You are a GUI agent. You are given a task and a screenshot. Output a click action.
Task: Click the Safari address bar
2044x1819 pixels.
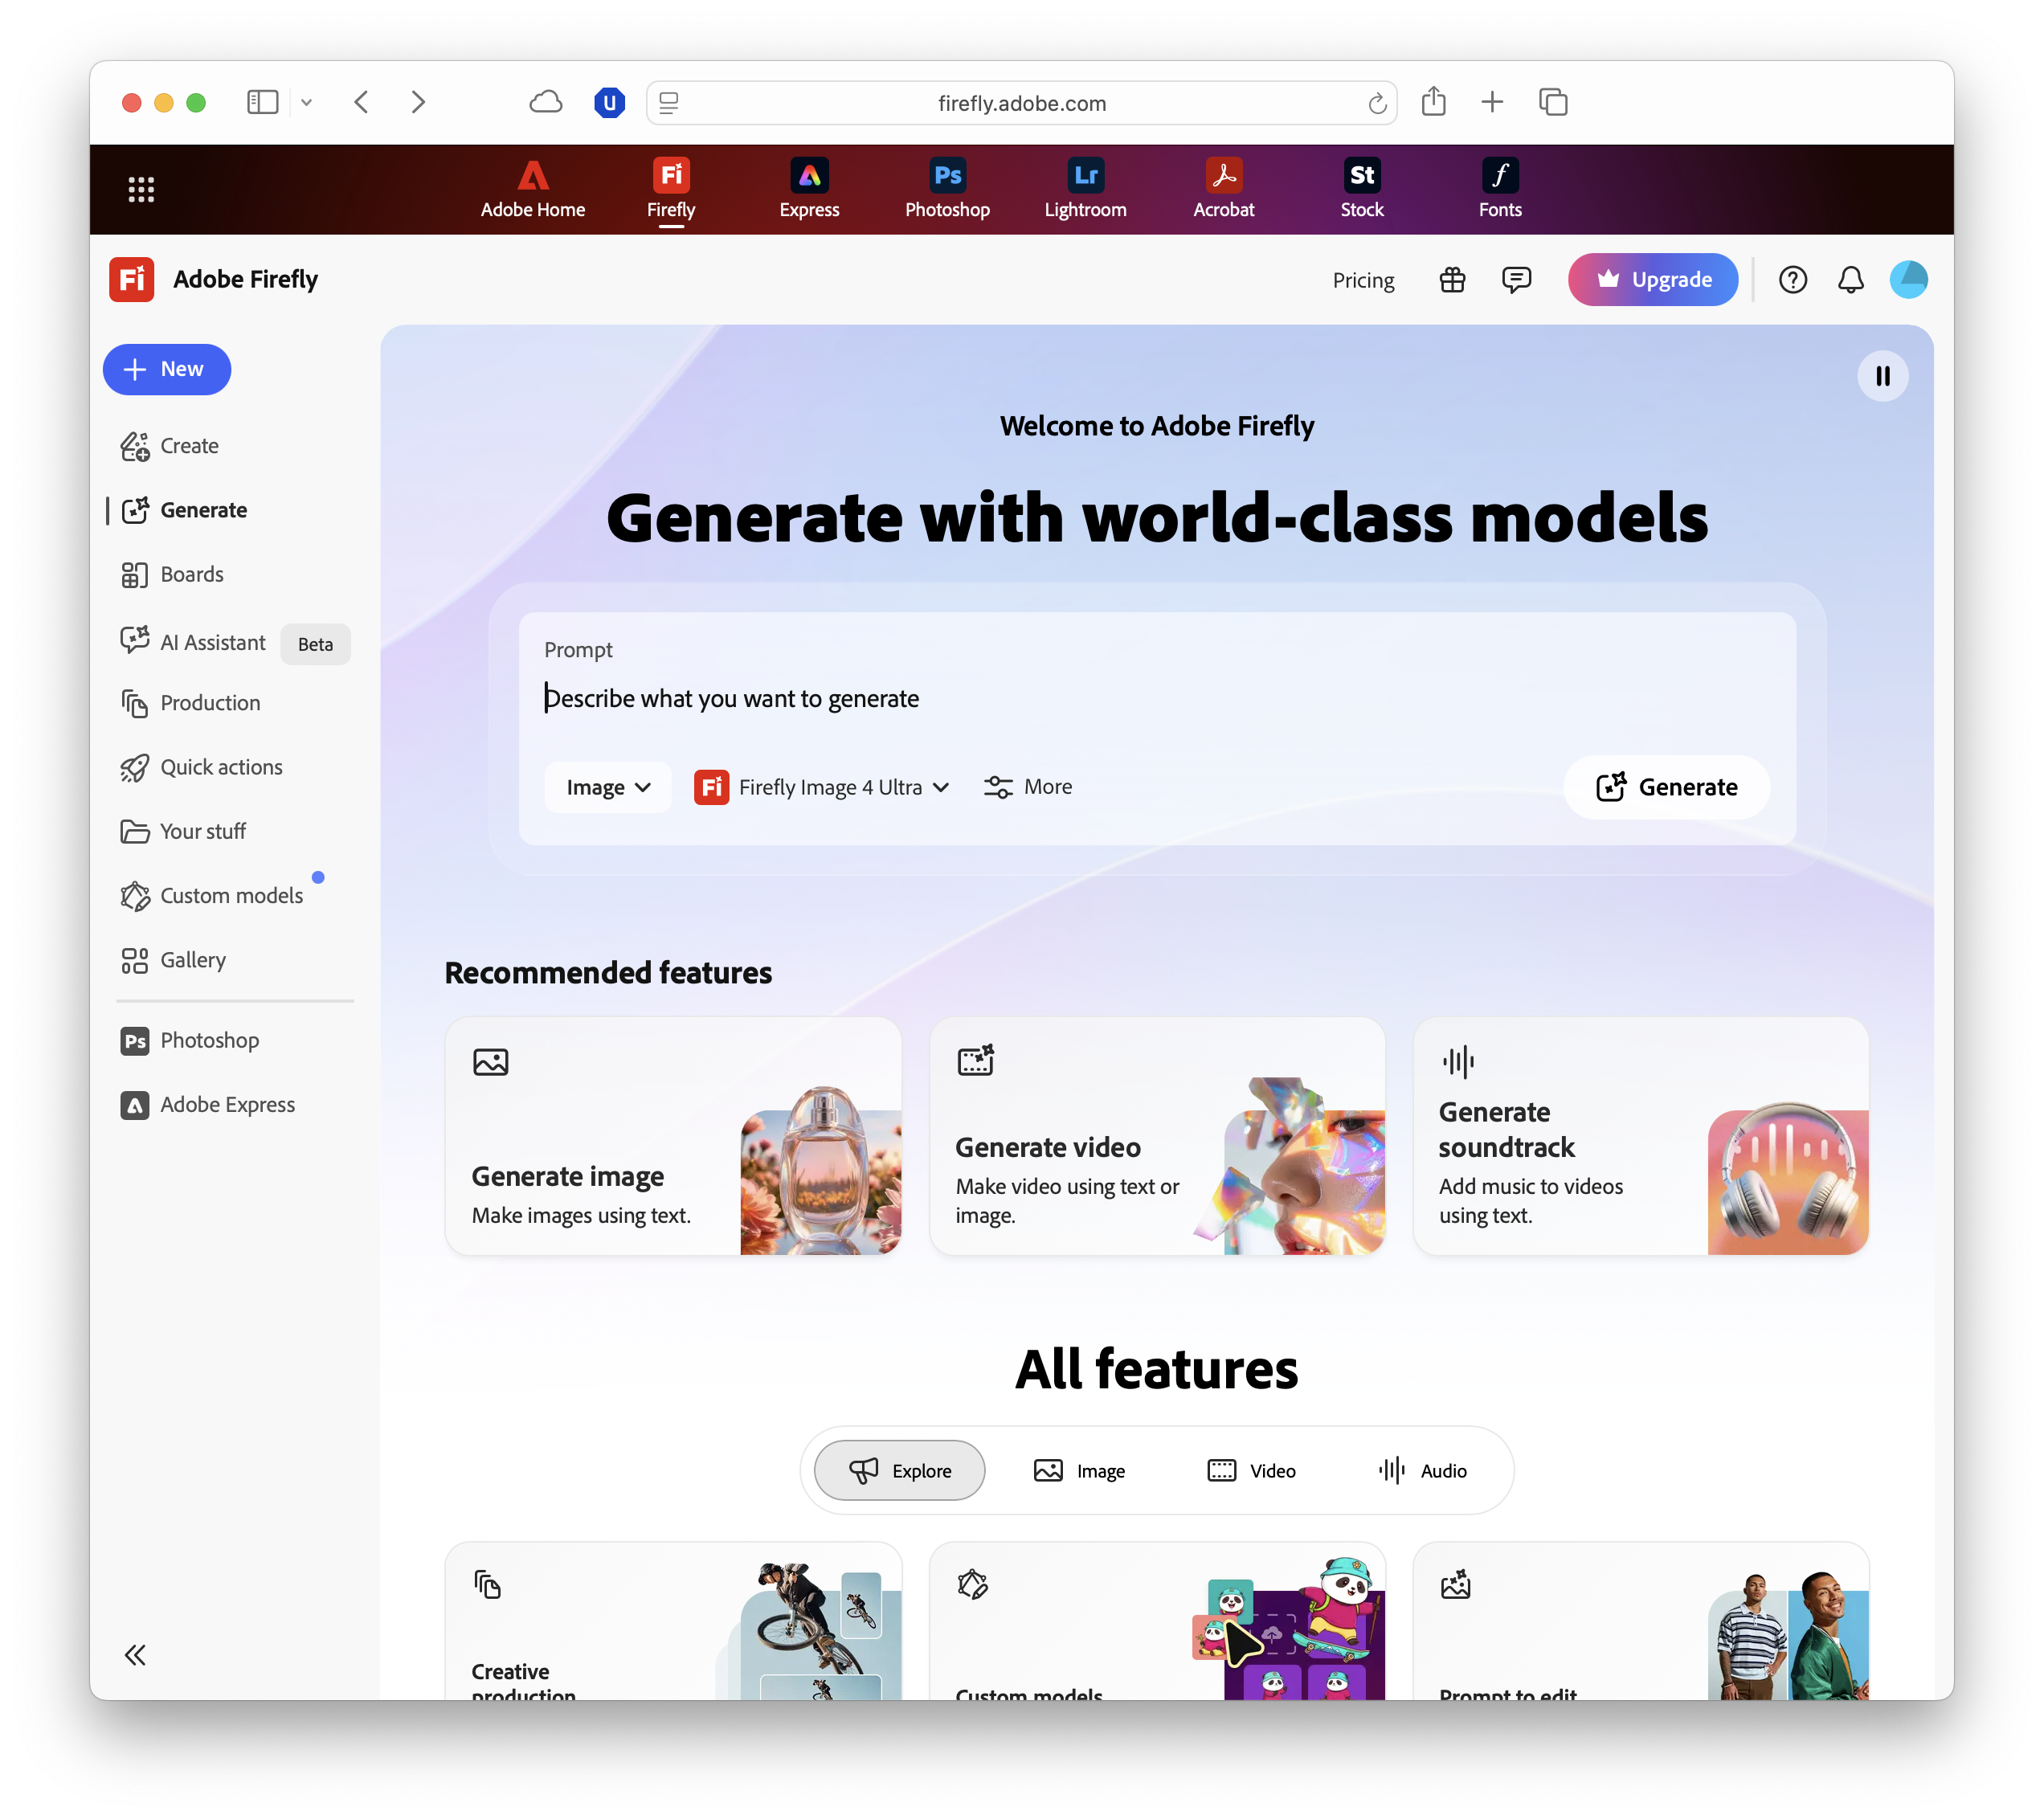(1021, 103)
